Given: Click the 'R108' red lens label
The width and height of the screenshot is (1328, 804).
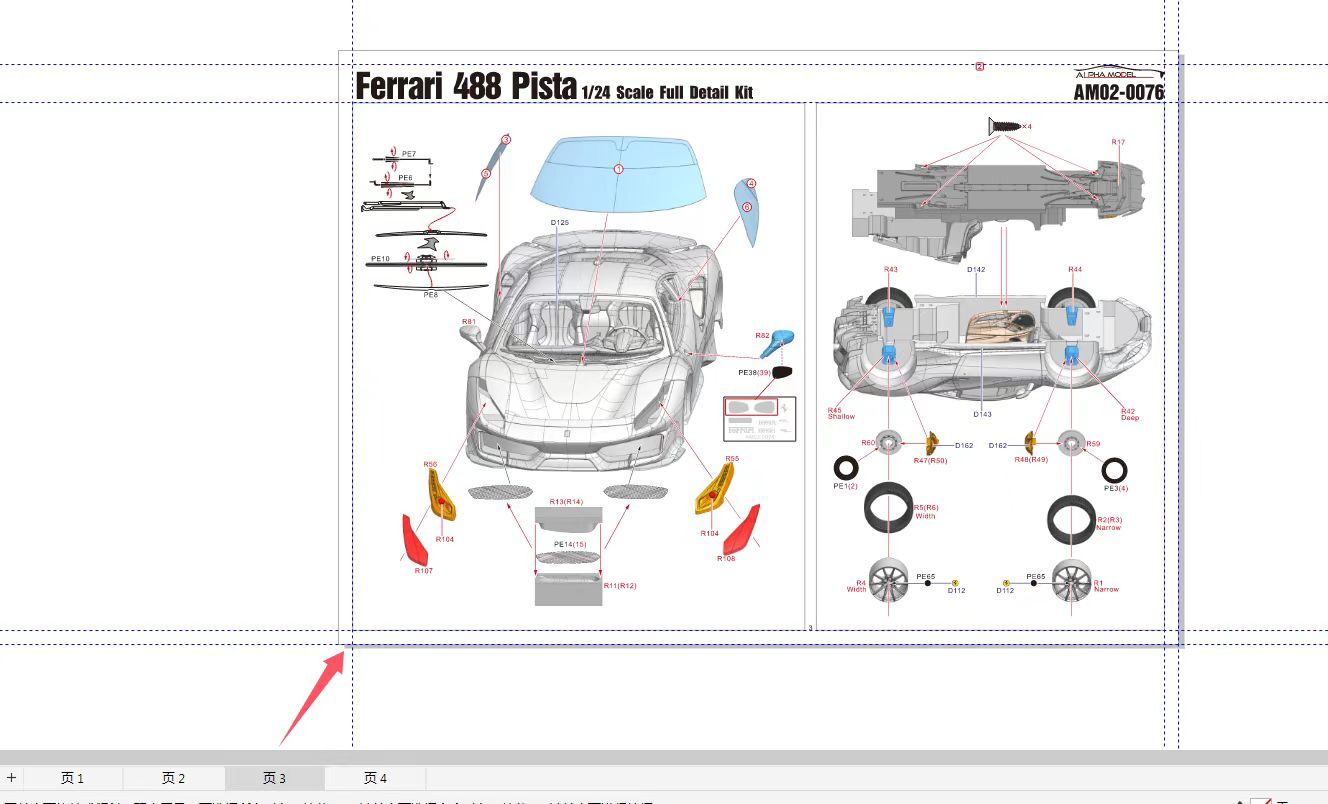Looking at the screenshot, I should tap(726, 558).
